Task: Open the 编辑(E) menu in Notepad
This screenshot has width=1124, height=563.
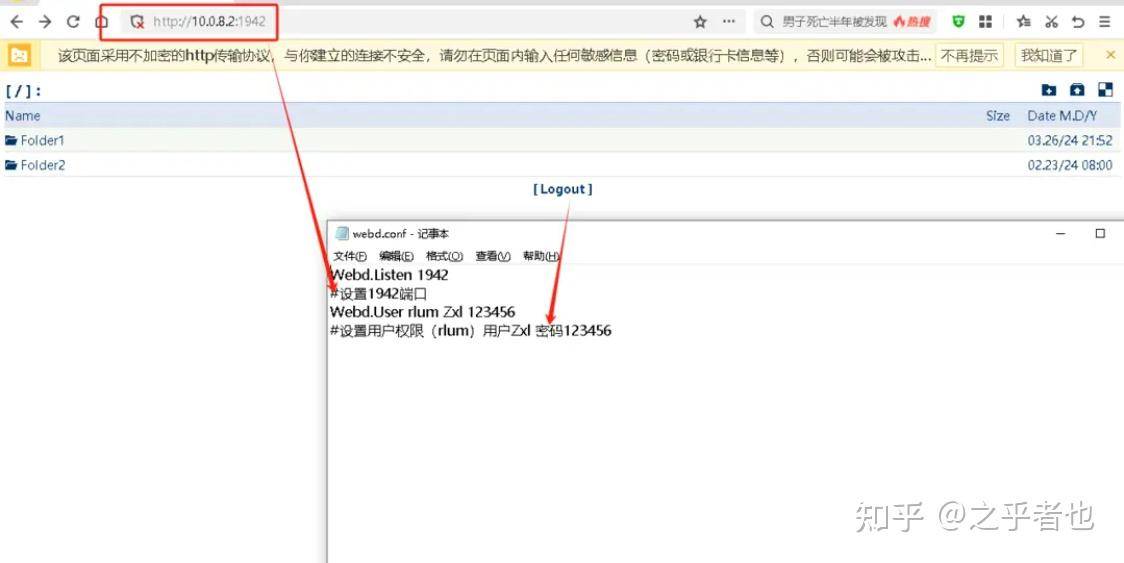Action: click(396, 256)
